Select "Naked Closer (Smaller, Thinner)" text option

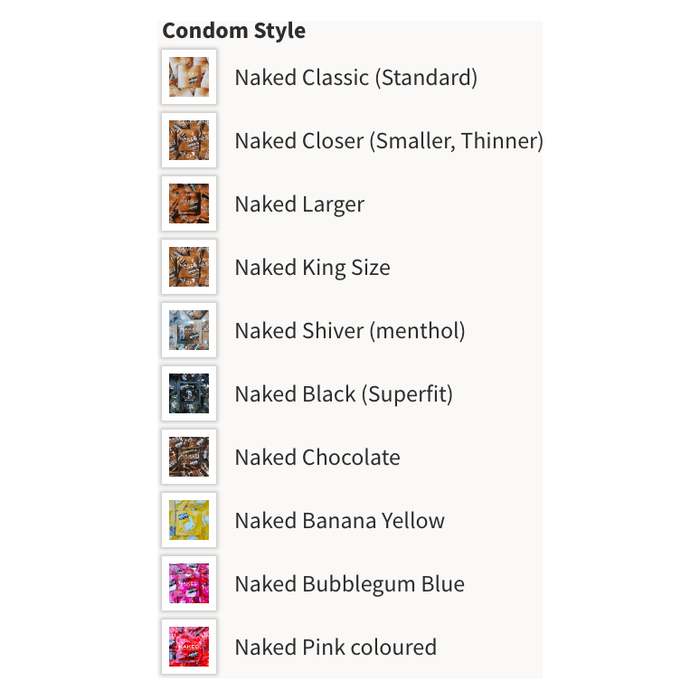pos(389,141)
